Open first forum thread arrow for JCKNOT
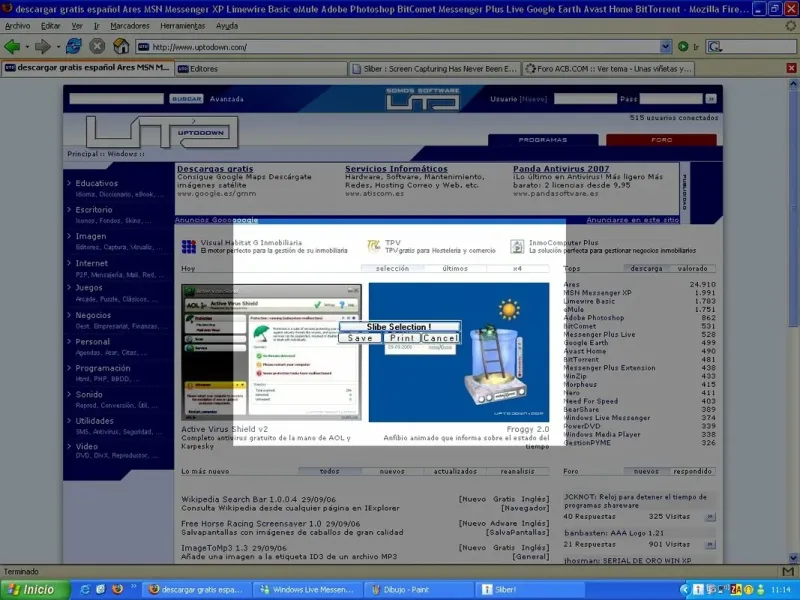 pyautogui.click(x=710, y=517)
